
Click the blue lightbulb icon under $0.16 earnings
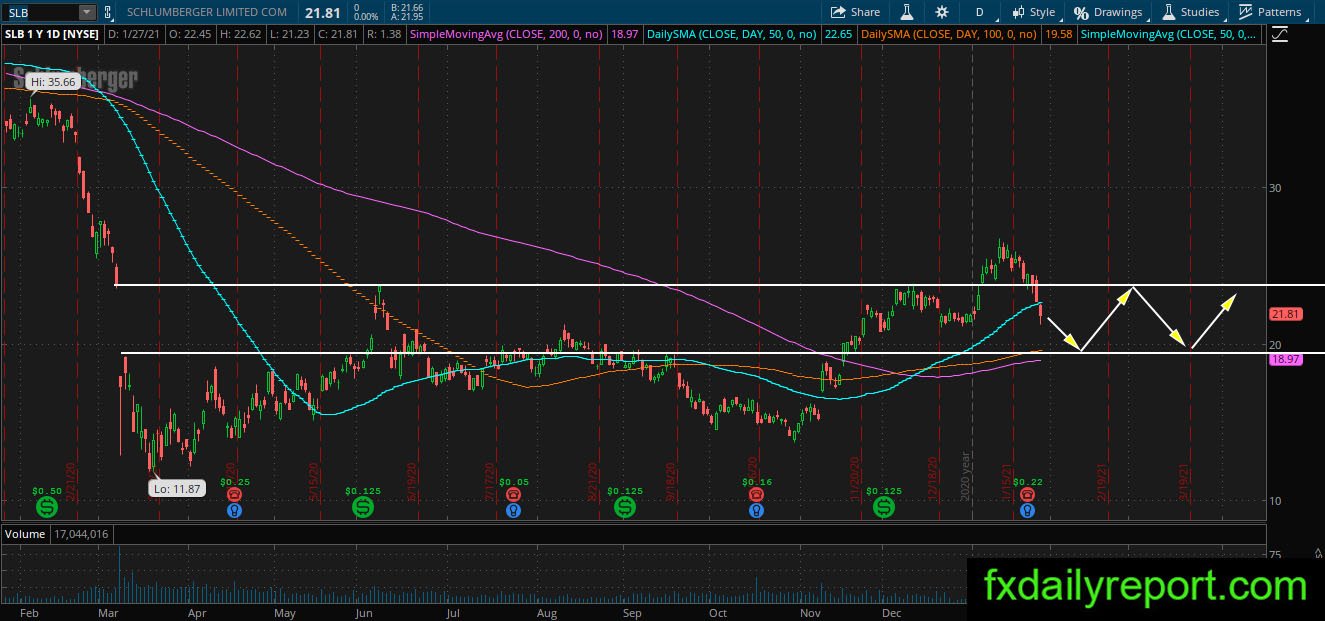(x=756, y=510)
